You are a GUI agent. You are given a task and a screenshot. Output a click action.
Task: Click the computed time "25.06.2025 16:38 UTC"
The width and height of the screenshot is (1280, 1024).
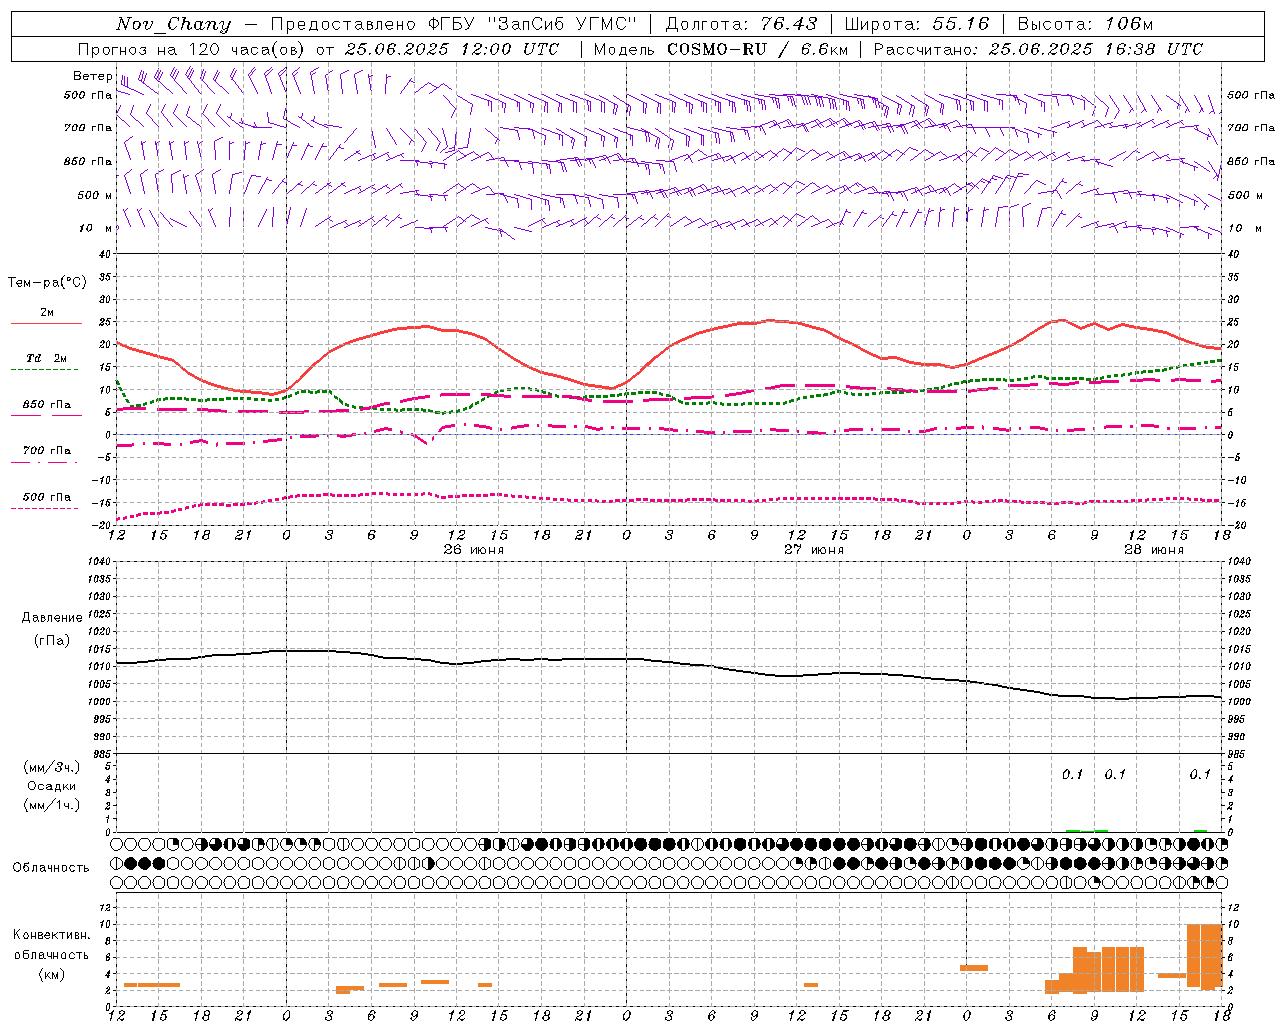(1095, 49)
